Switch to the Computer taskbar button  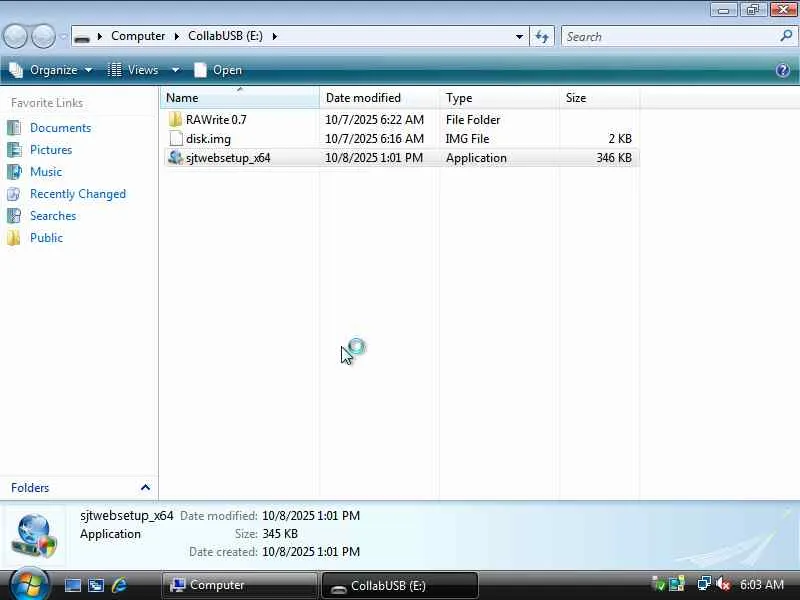(x=239, y=585)
